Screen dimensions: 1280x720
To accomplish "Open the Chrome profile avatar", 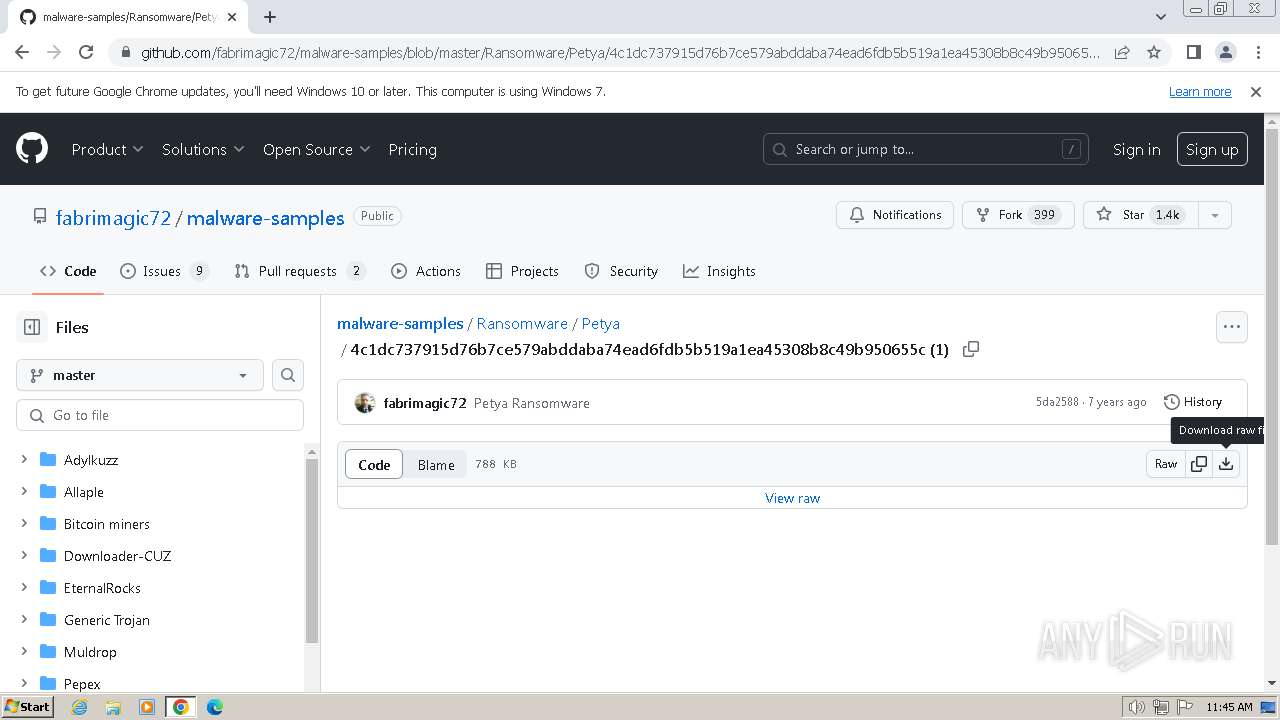I will pos(1225,52).
